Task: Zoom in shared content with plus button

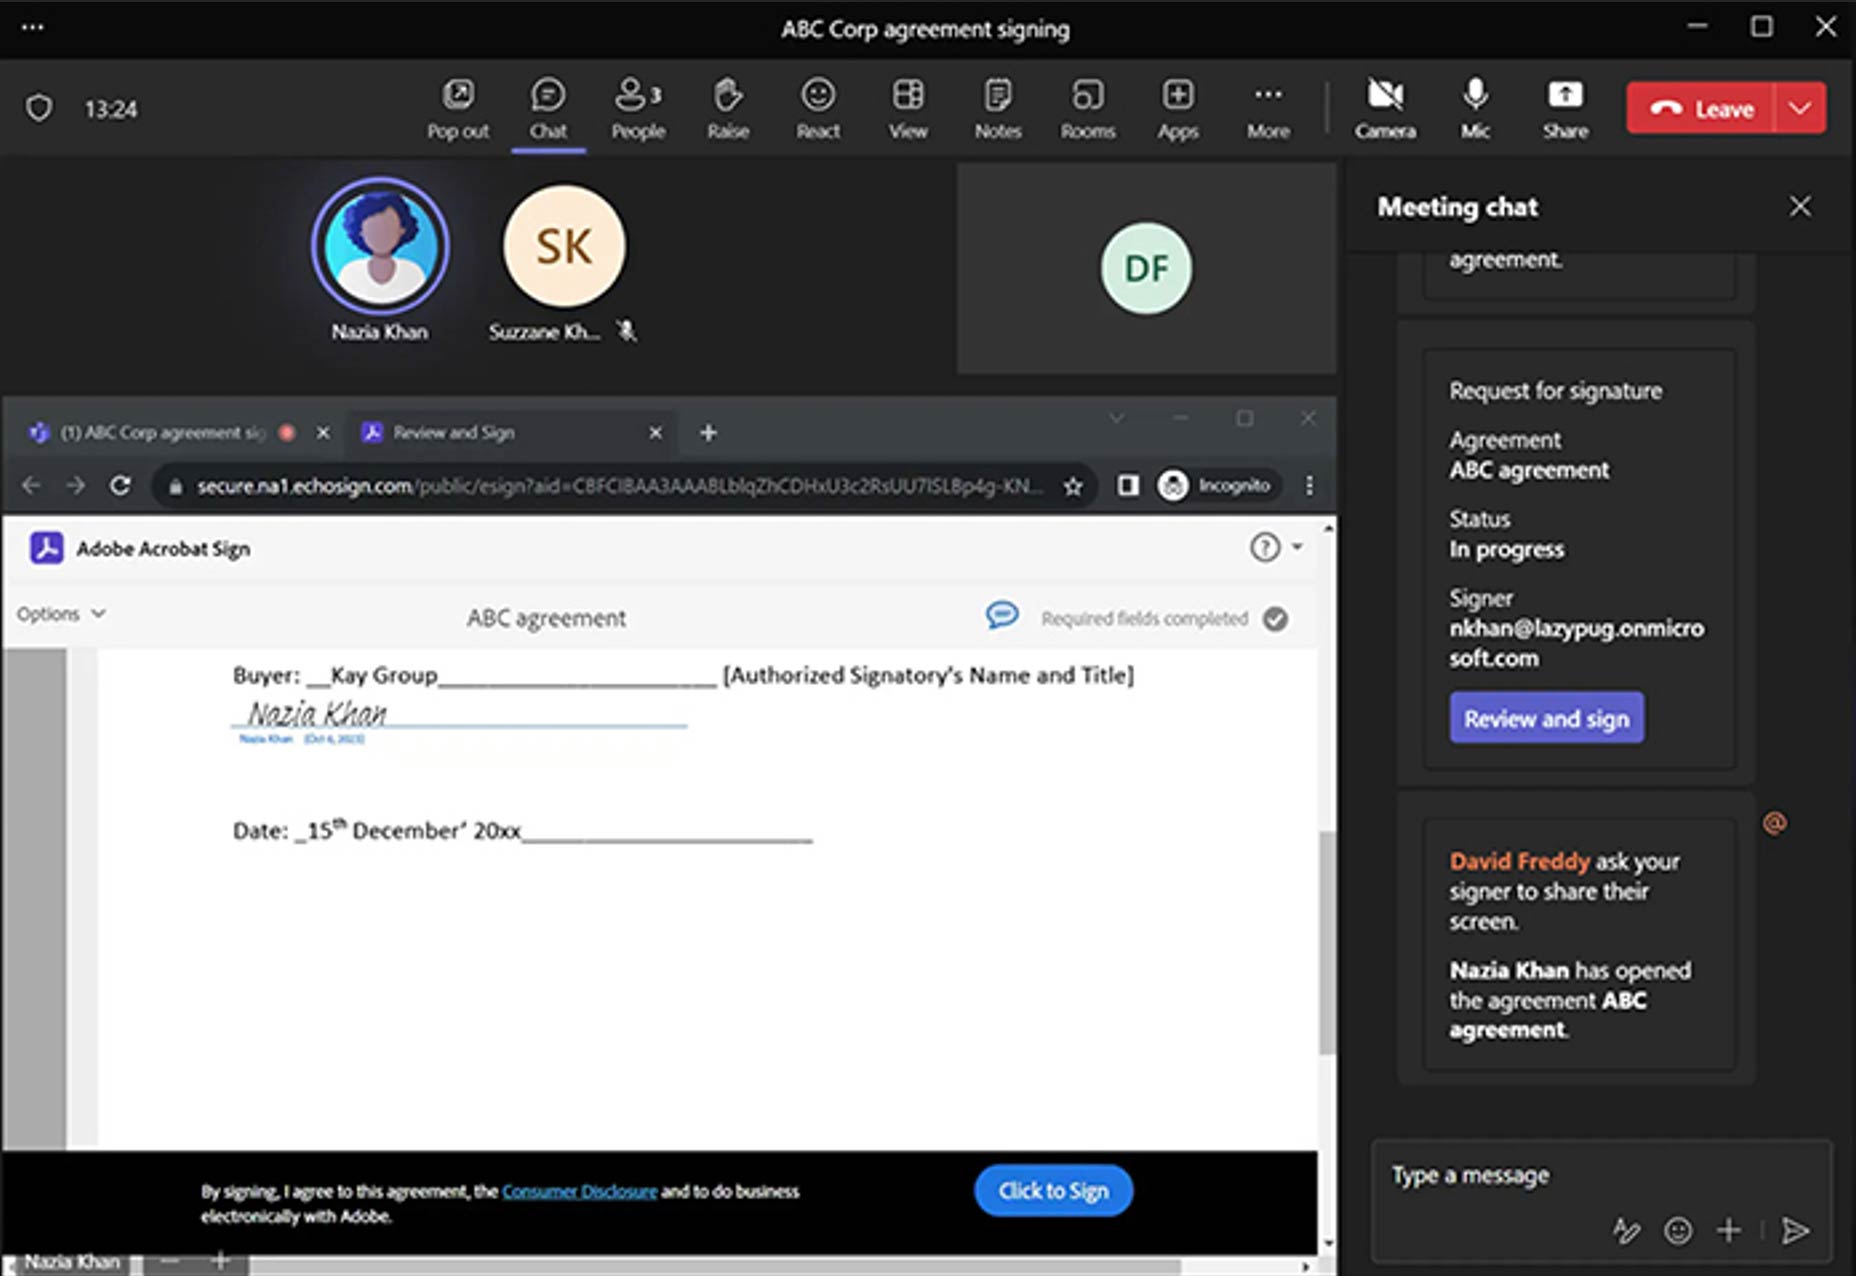Action: point(221,1262)
